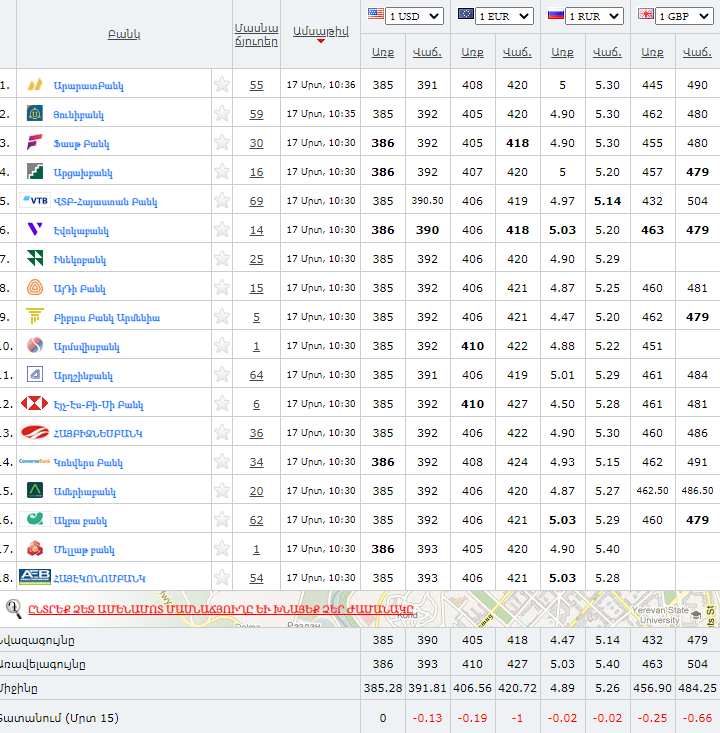The image size is (720, 733).
Task: Open ՎՏԲ-Հայաստան branch count 69 link
Action: click(256, 201)
